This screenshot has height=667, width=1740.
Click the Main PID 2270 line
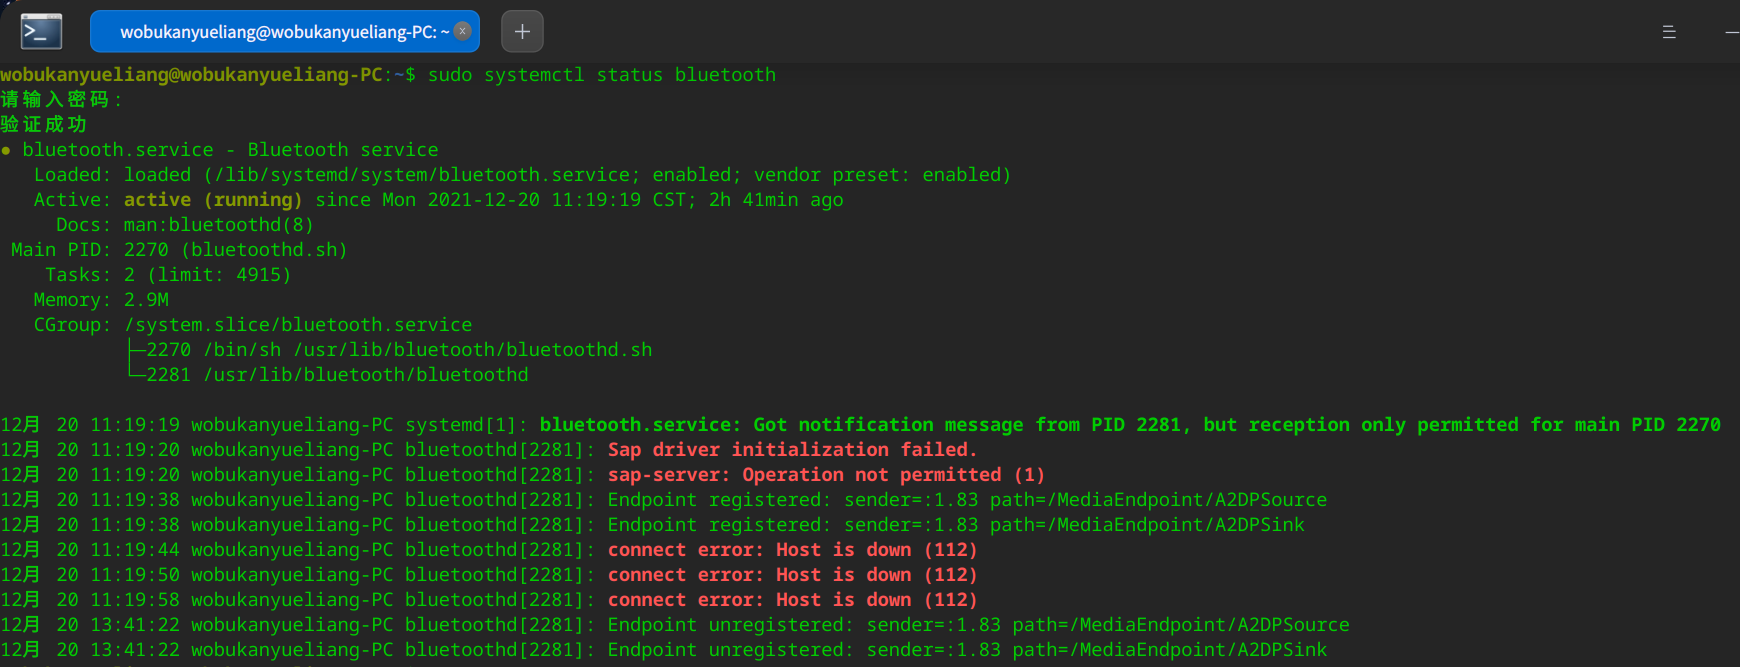click(x=180, y=250)
